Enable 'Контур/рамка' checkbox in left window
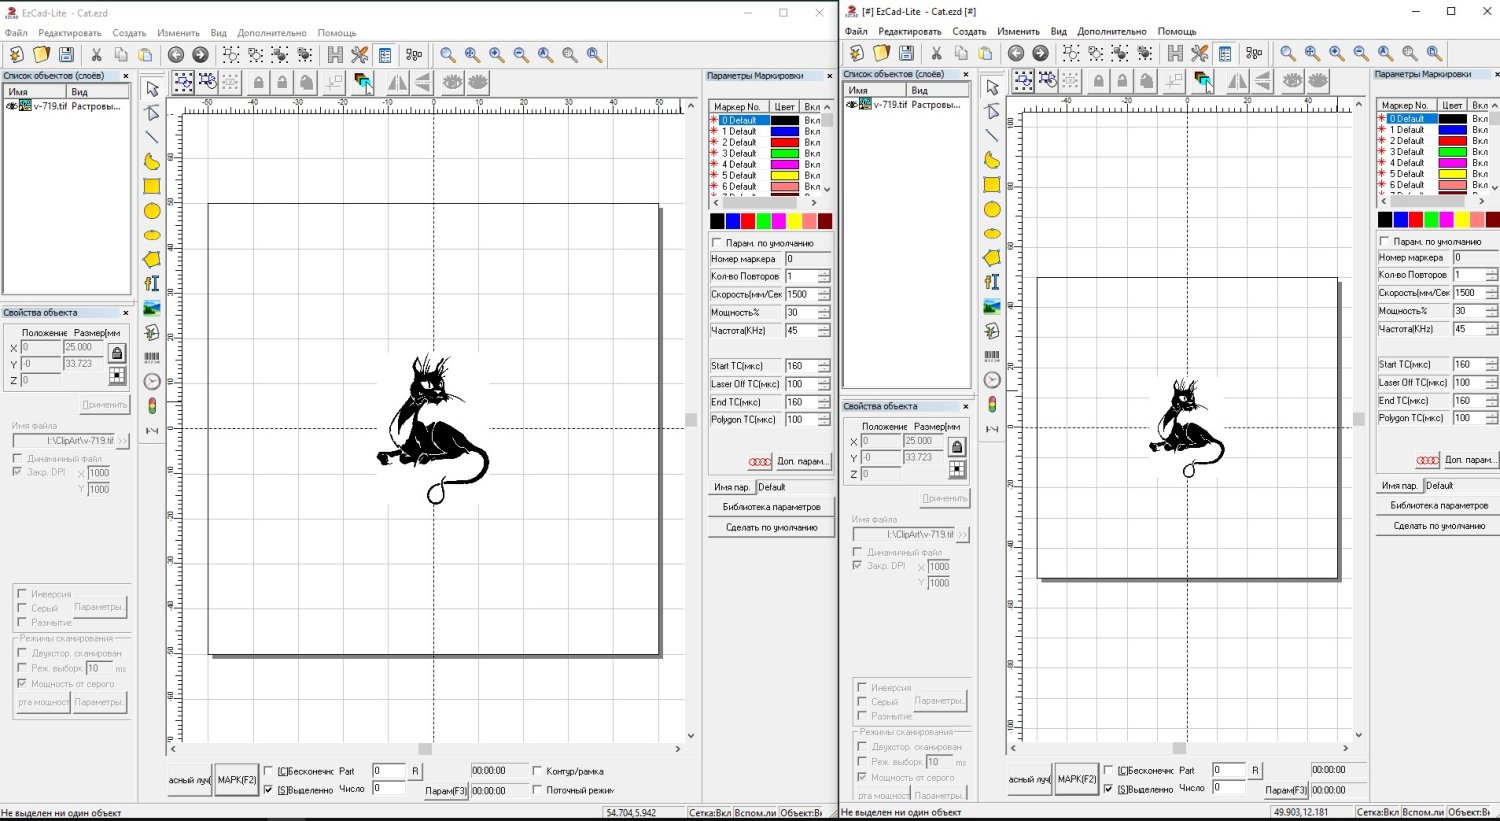Screen dimensions: 1500x821 538,771
